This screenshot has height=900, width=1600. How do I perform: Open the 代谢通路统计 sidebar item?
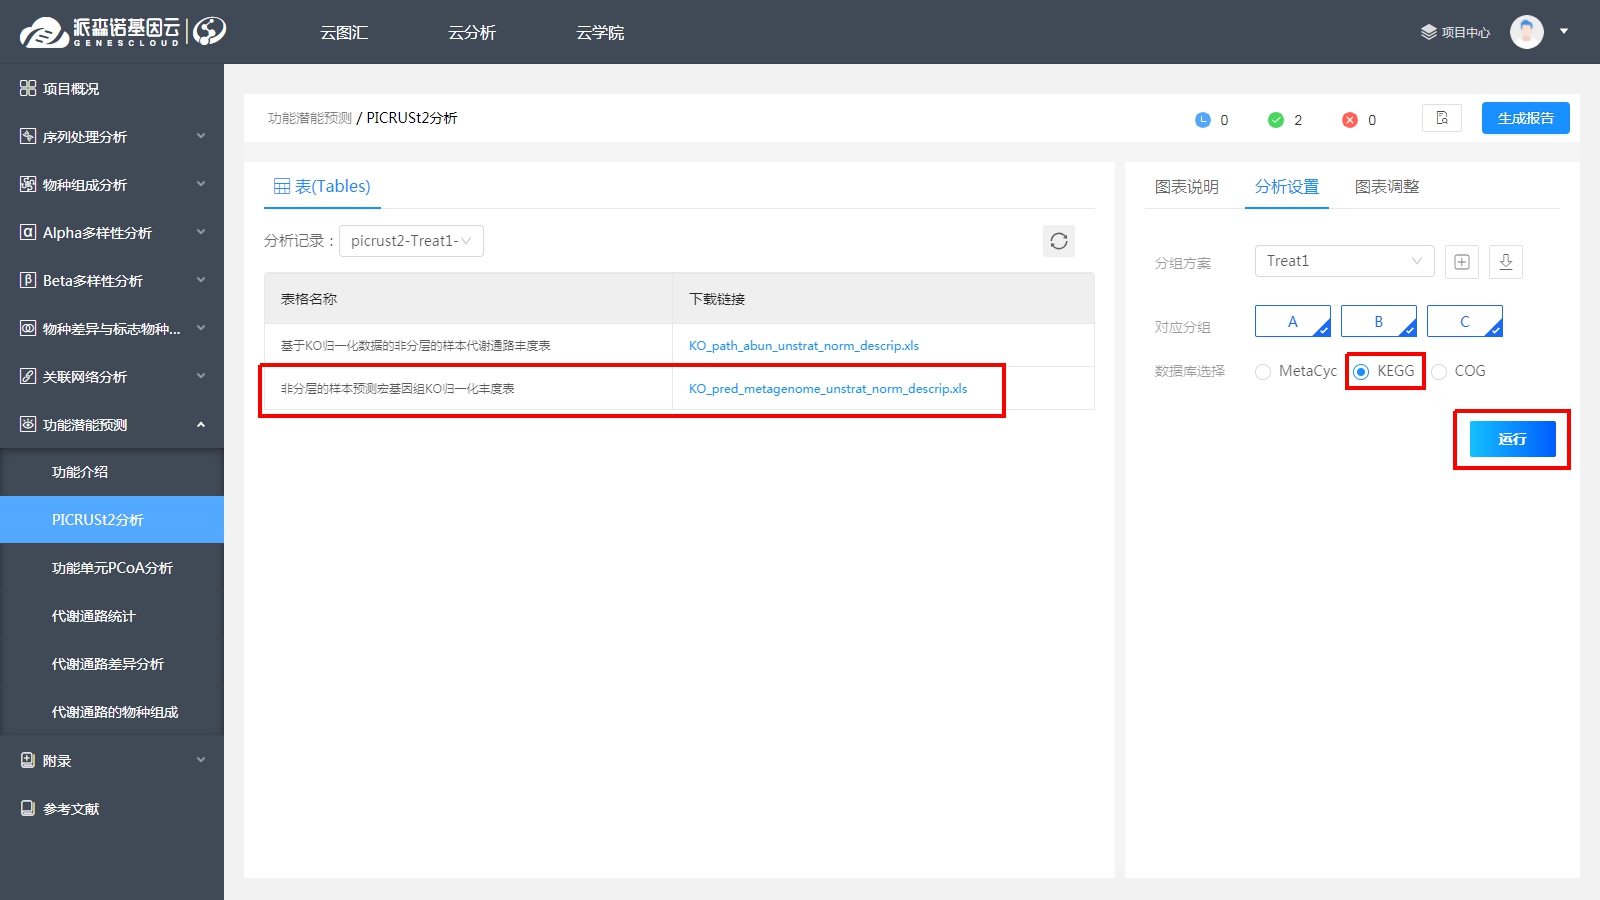[x=112, y=616]
